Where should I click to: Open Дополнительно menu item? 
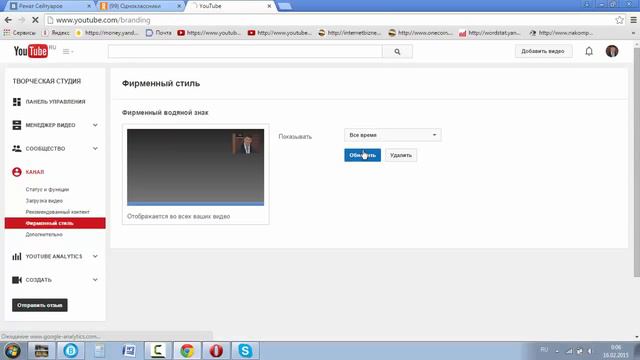[44, 235]
